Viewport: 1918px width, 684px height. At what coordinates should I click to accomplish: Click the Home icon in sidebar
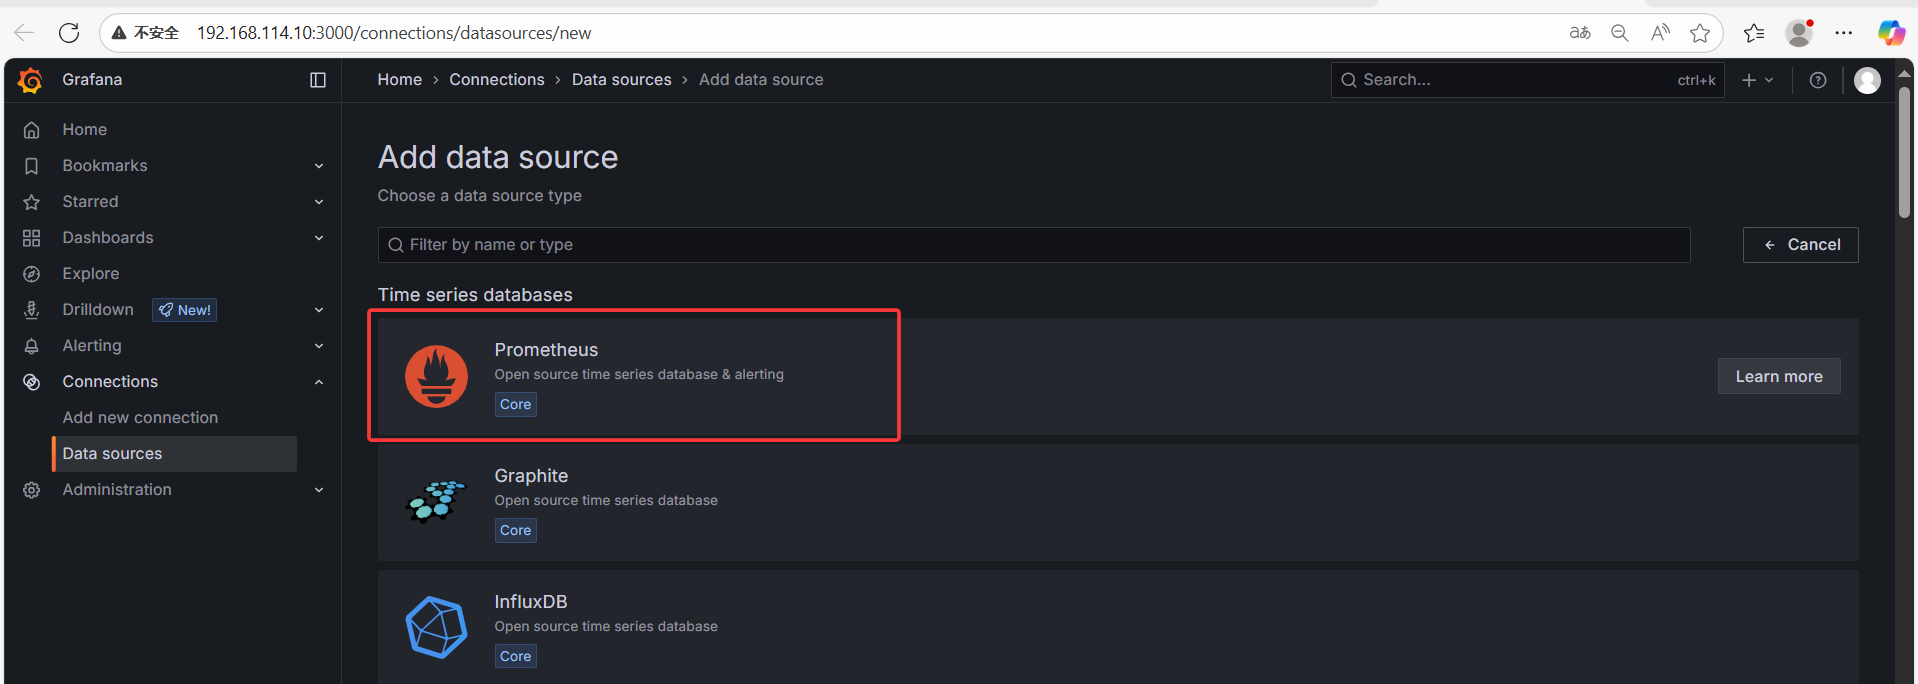pos(32,130)
